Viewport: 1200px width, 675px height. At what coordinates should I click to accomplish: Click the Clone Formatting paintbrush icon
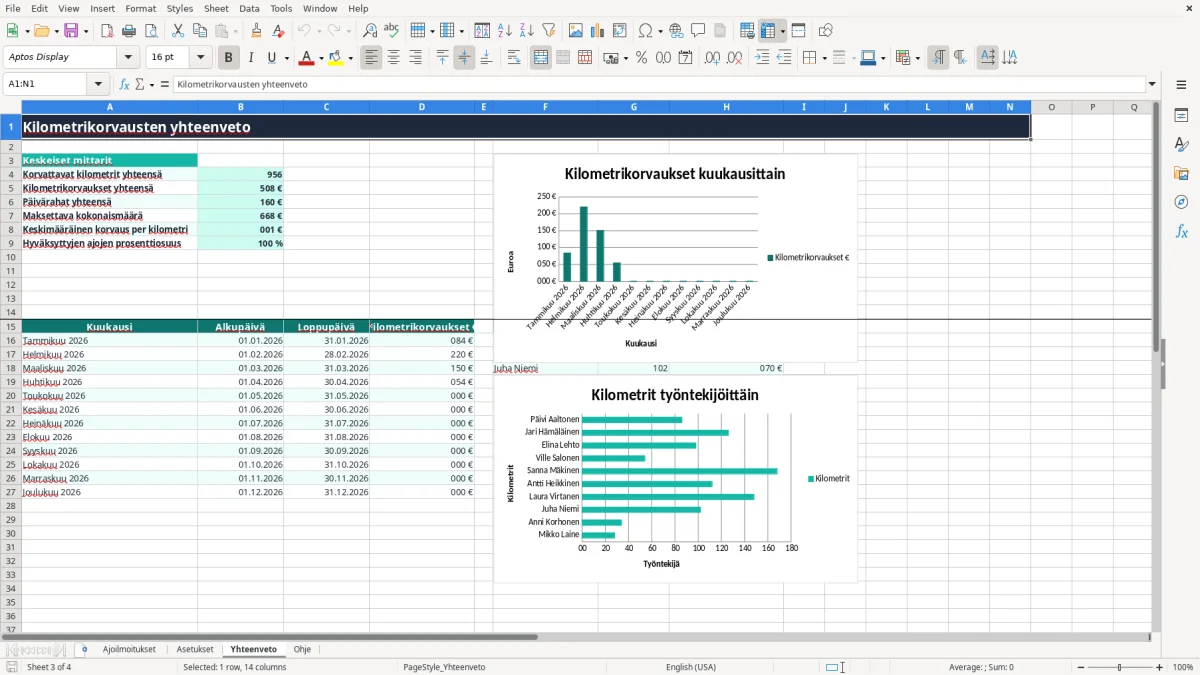click(256, 31)
